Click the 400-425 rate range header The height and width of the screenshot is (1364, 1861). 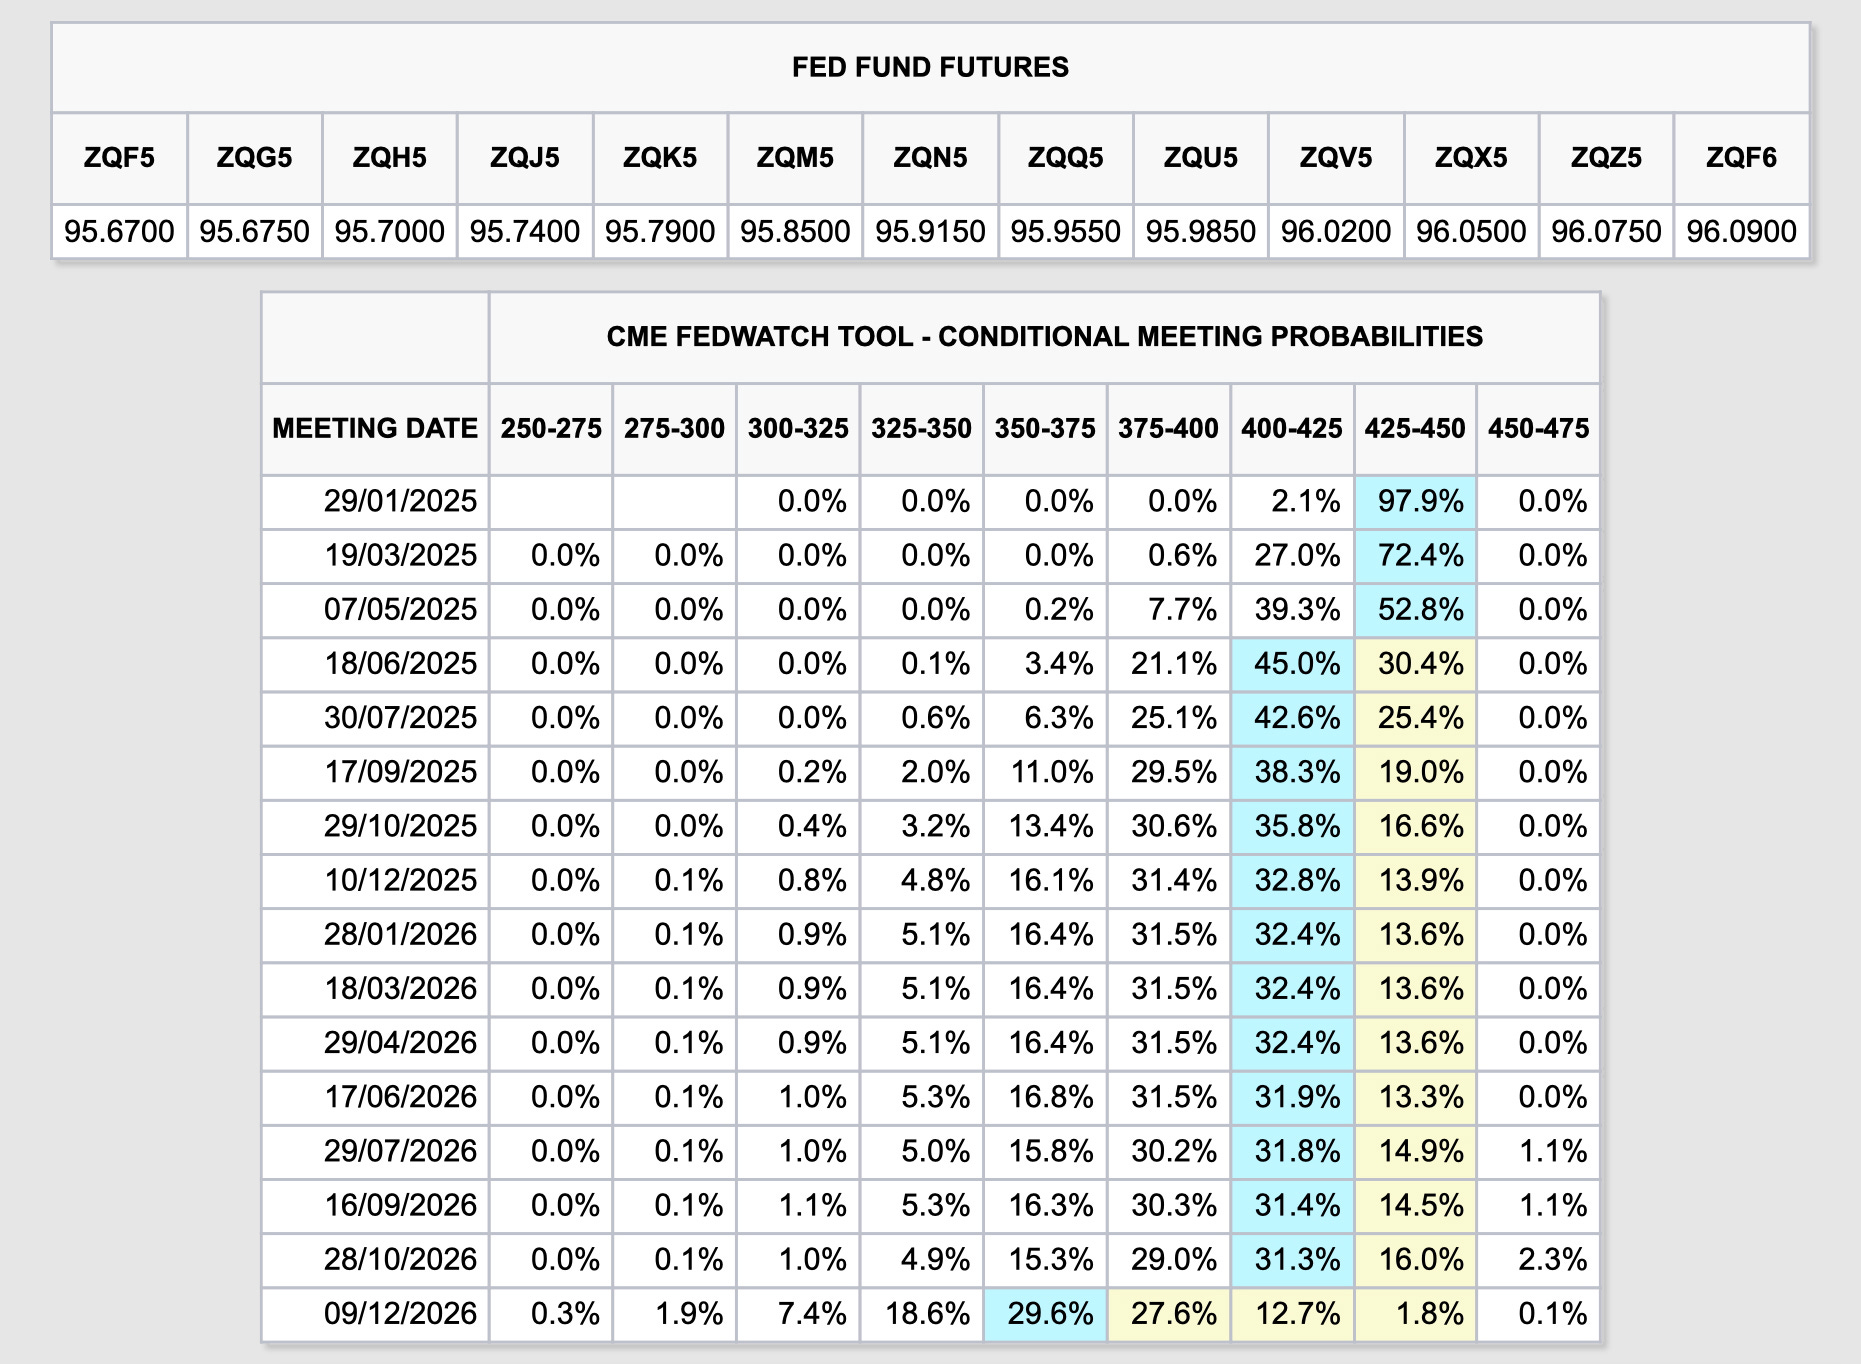pos(1292,429)
